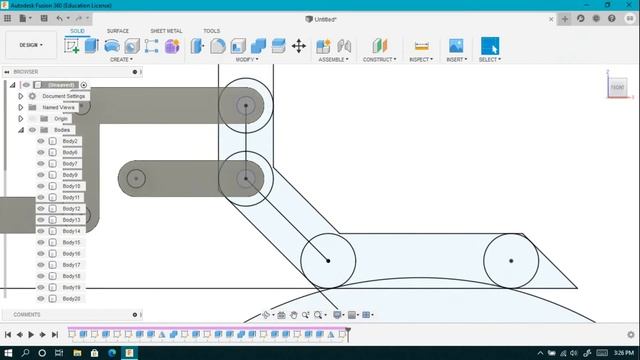The image size is (640, 360).
Task: Click the Undo arrow
Action: 60,18
